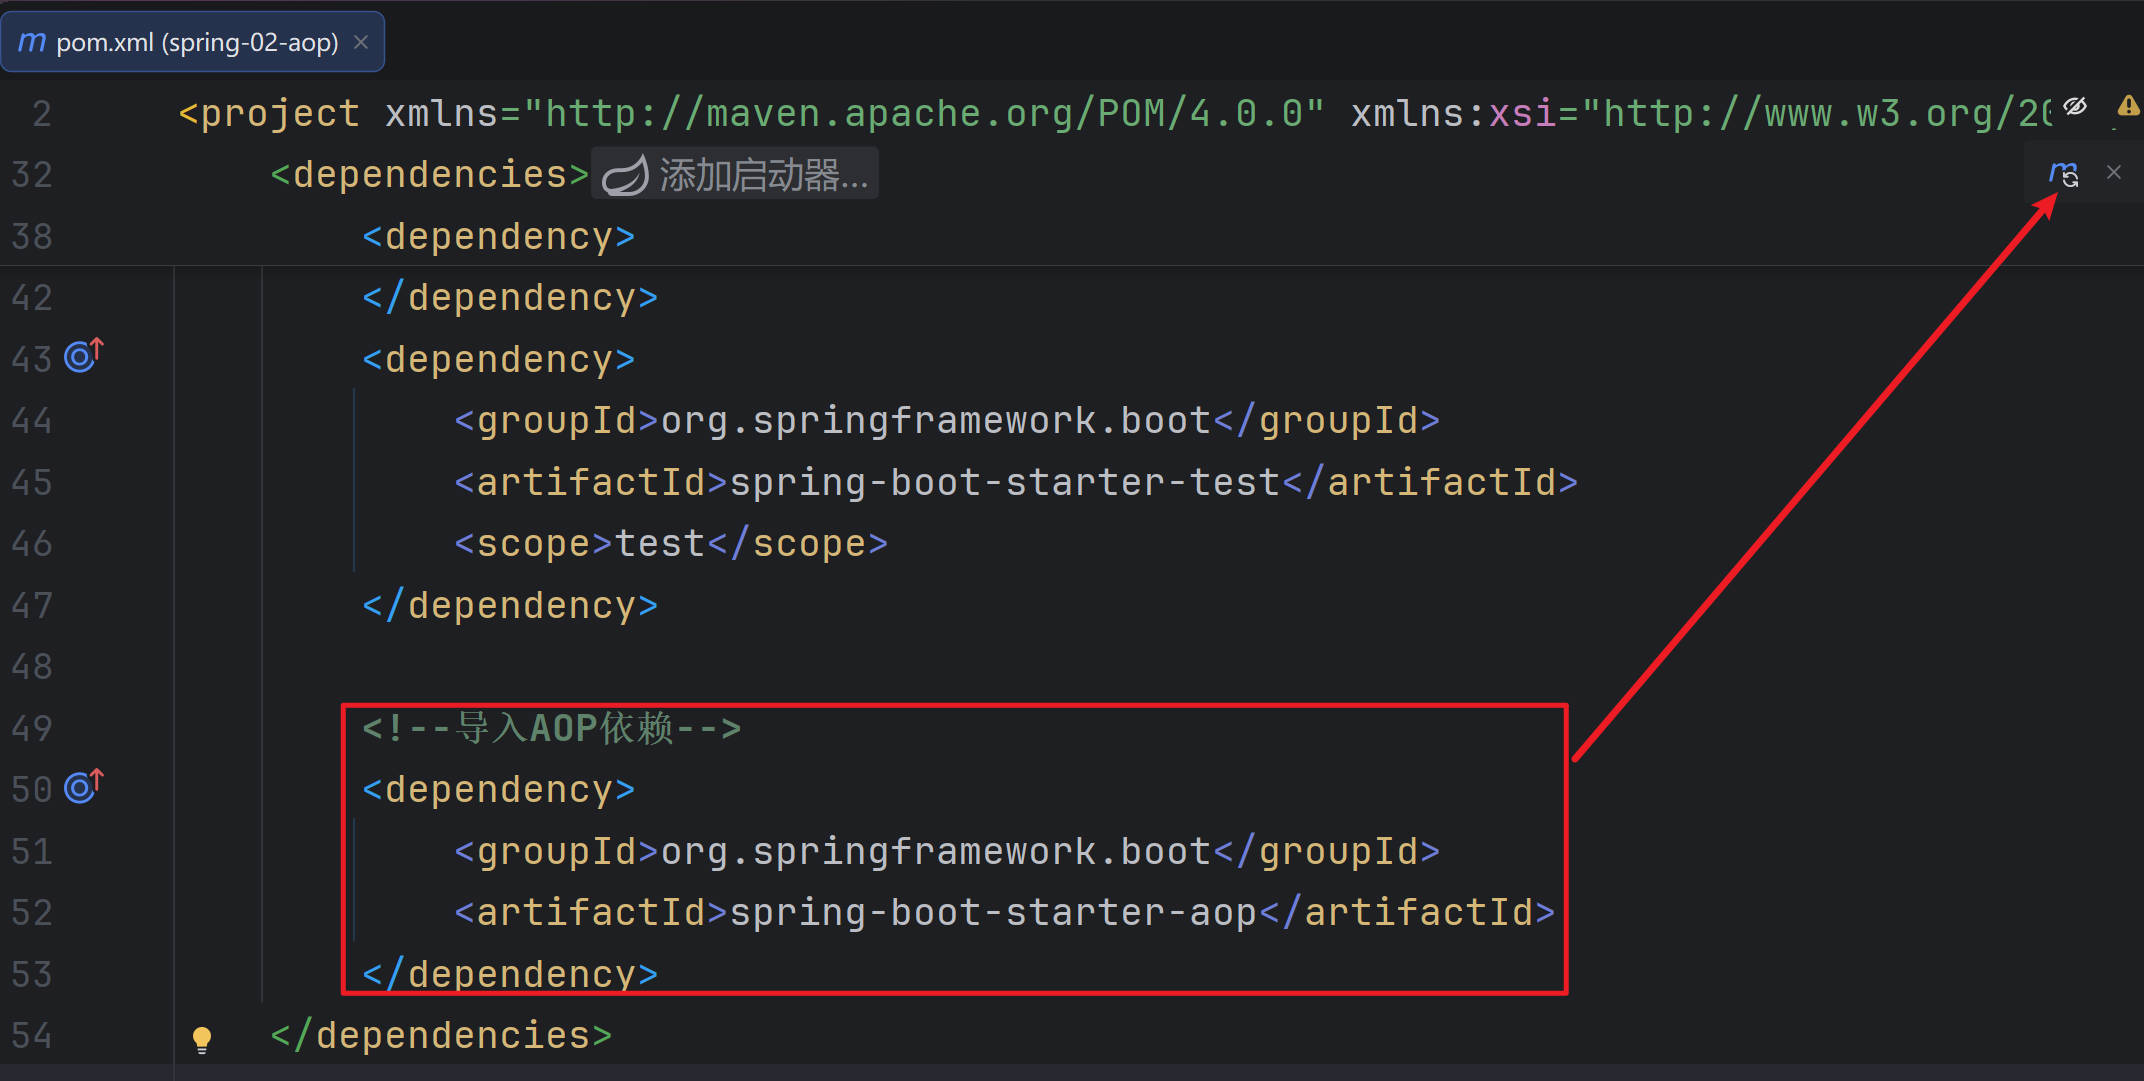
Task: Open the yellow warning inspections indicator
Action: click(x=2128, y=107)
